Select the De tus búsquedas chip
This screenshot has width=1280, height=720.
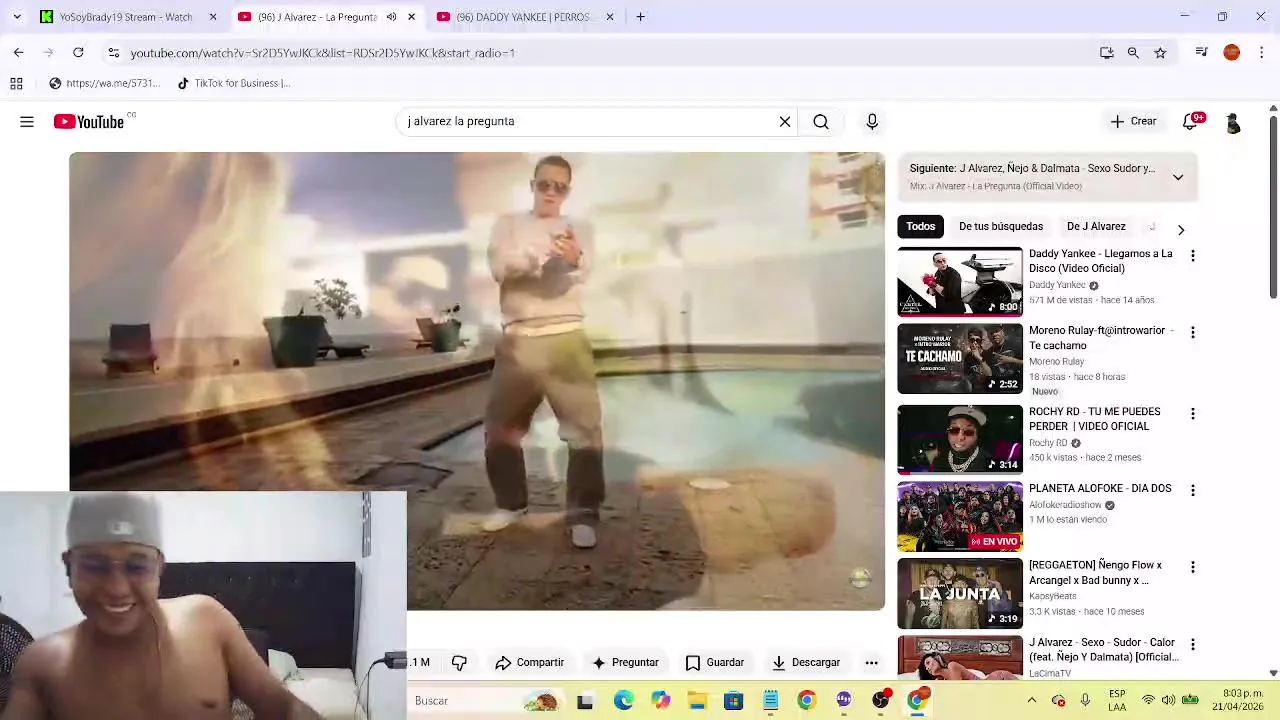1001,226
